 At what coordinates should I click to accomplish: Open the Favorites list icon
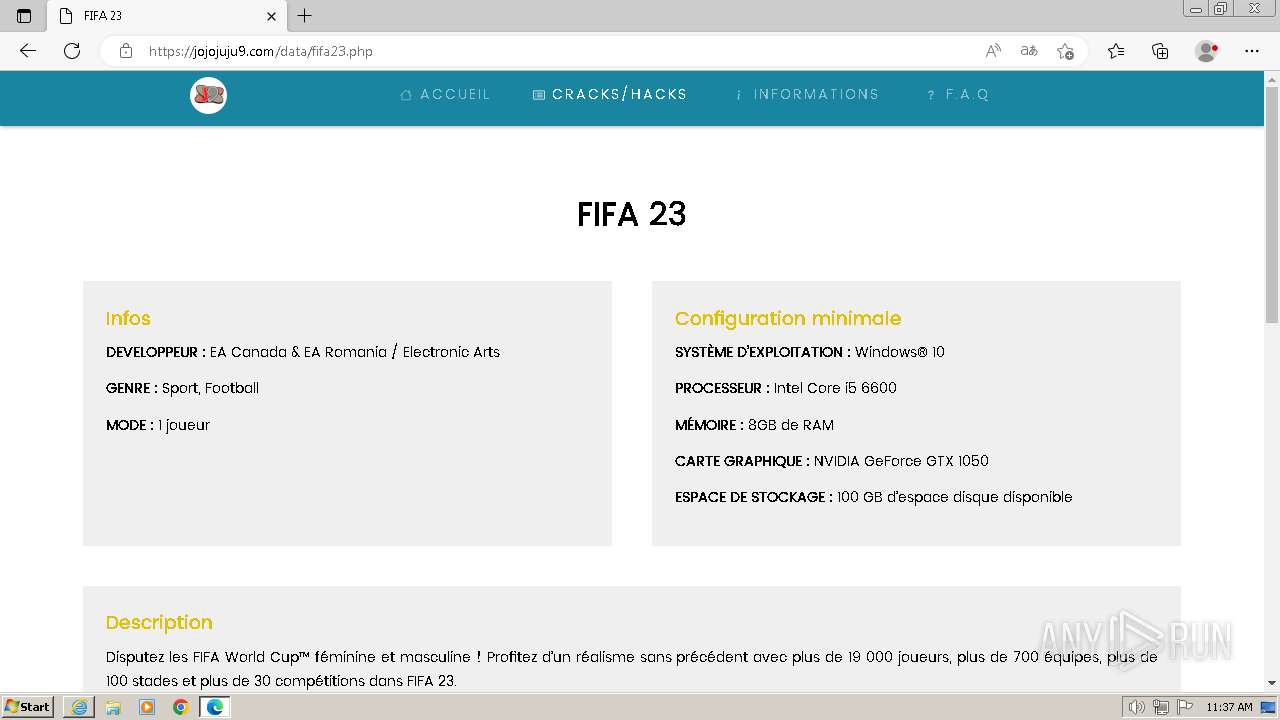point(1116,51)
